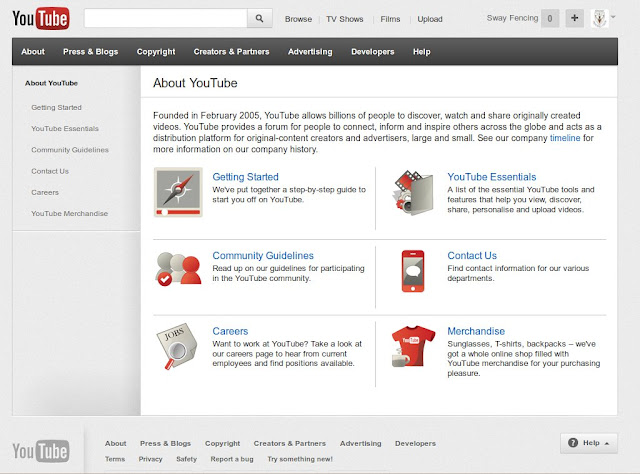This screenshot has height=474, width=640.
Task: Click footer Press & Blogs link
Action: pos(165,443)
